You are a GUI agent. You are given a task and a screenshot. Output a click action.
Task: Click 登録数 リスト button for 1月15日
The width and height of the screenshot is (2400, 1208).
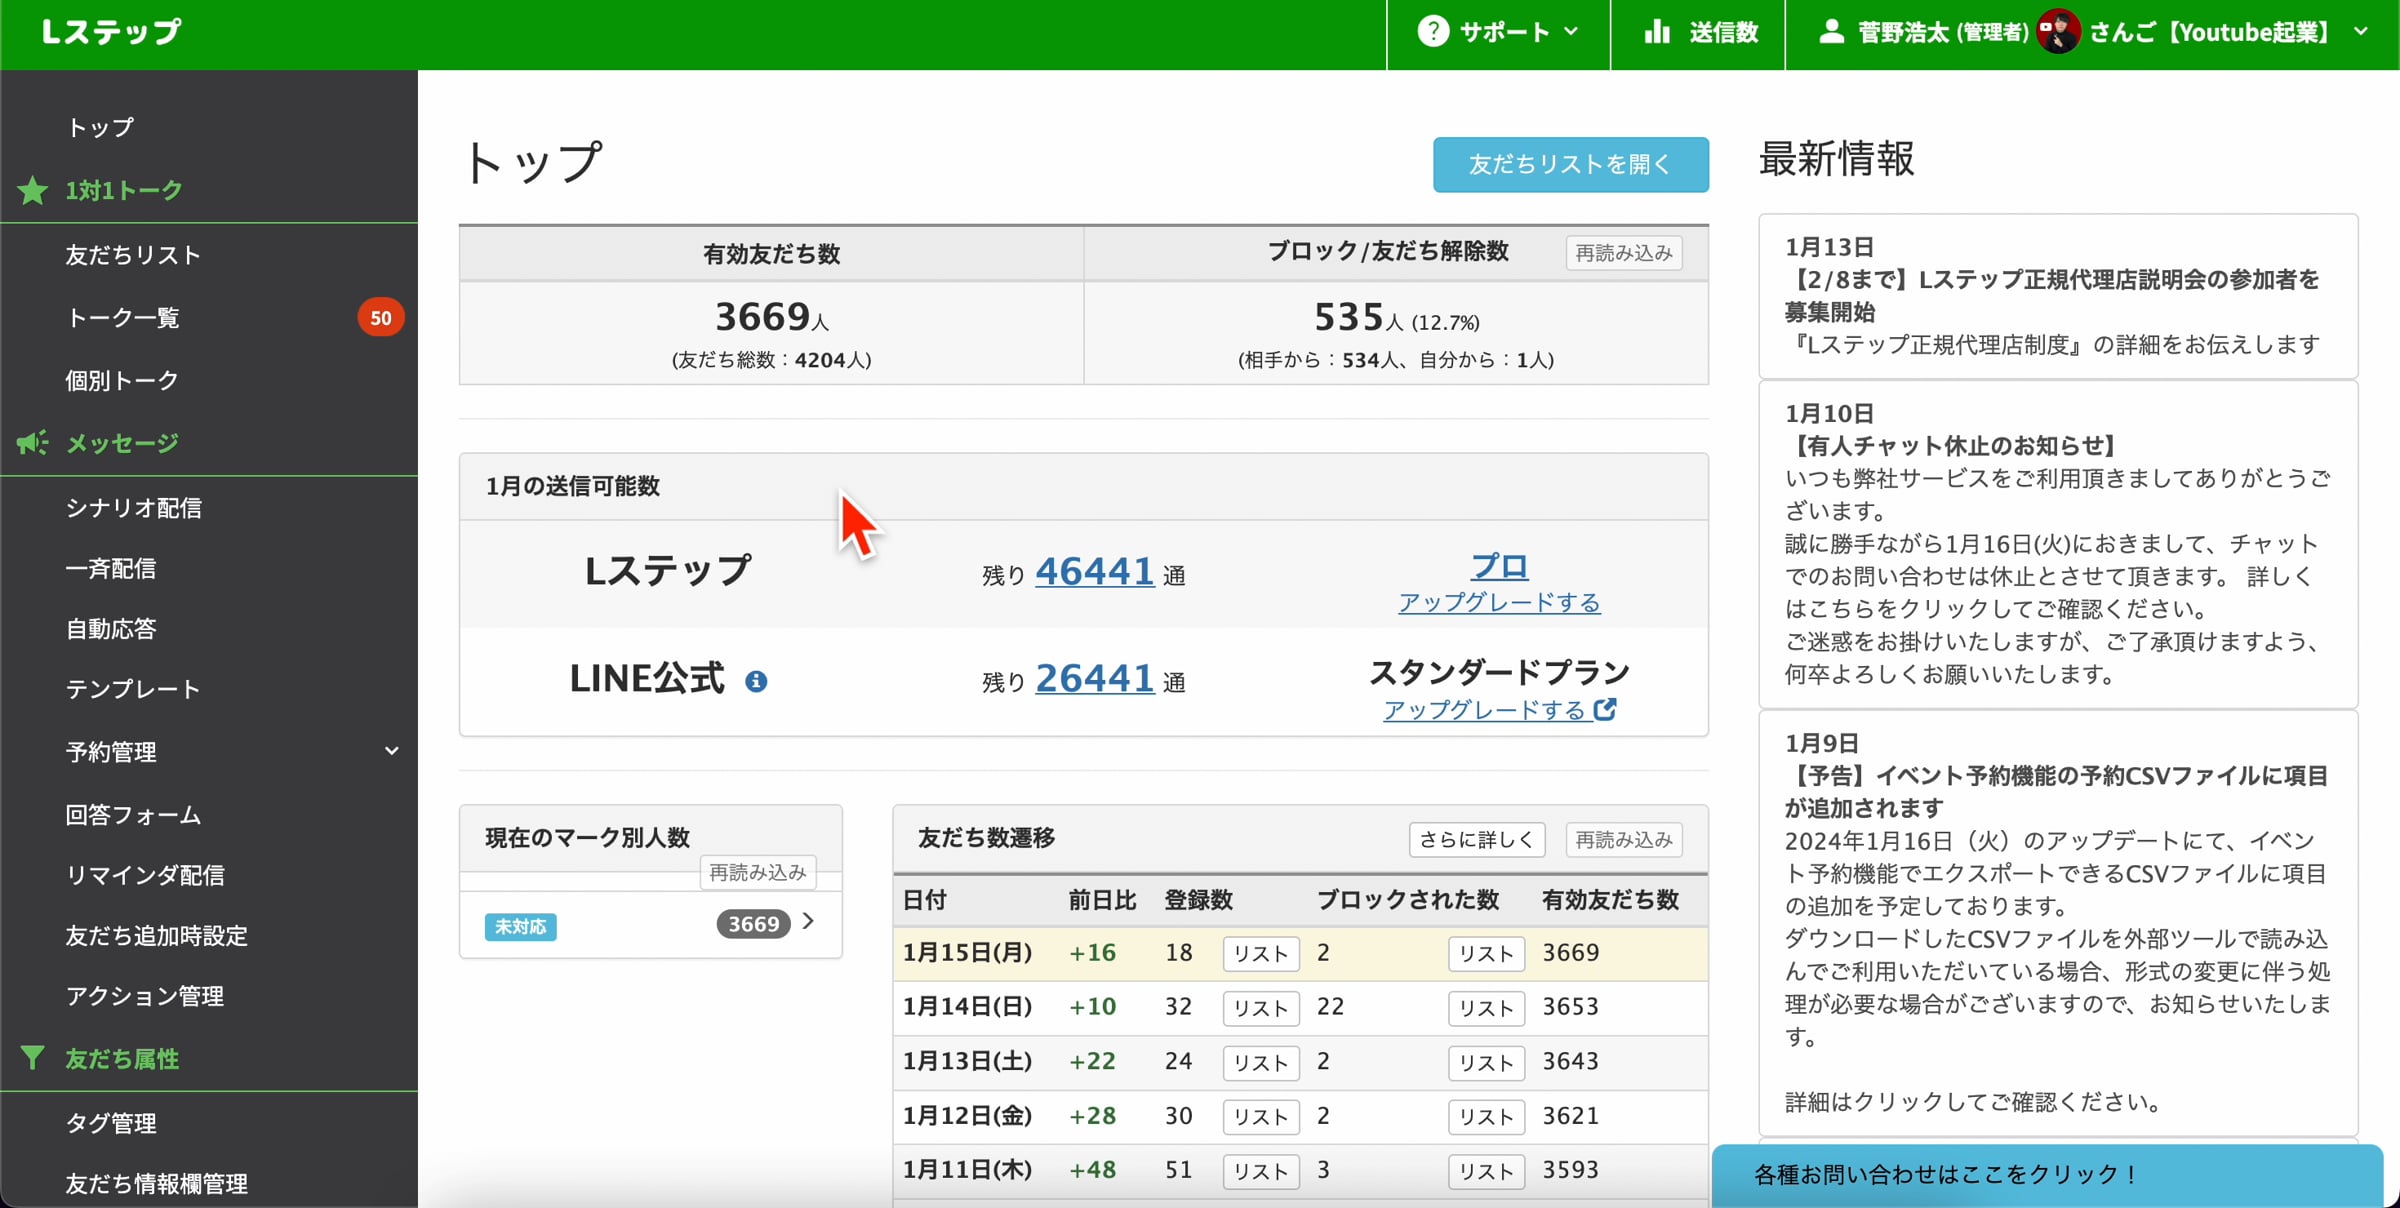click(x=1261, y=954)
